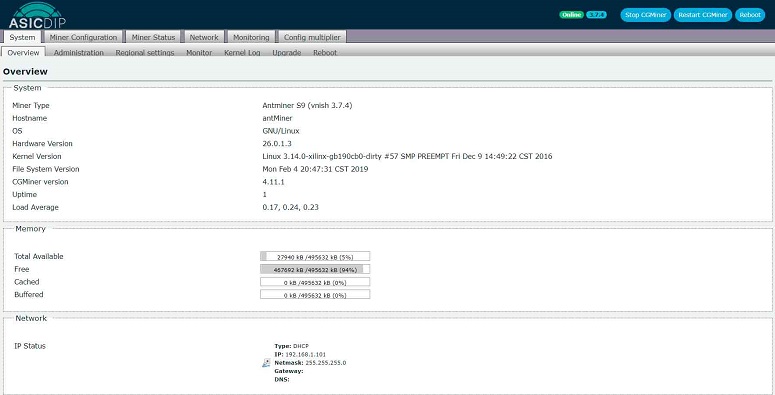Click the OS value GNU/Linux
Viewport: 775px width, 395px height.
pos(281,131)
